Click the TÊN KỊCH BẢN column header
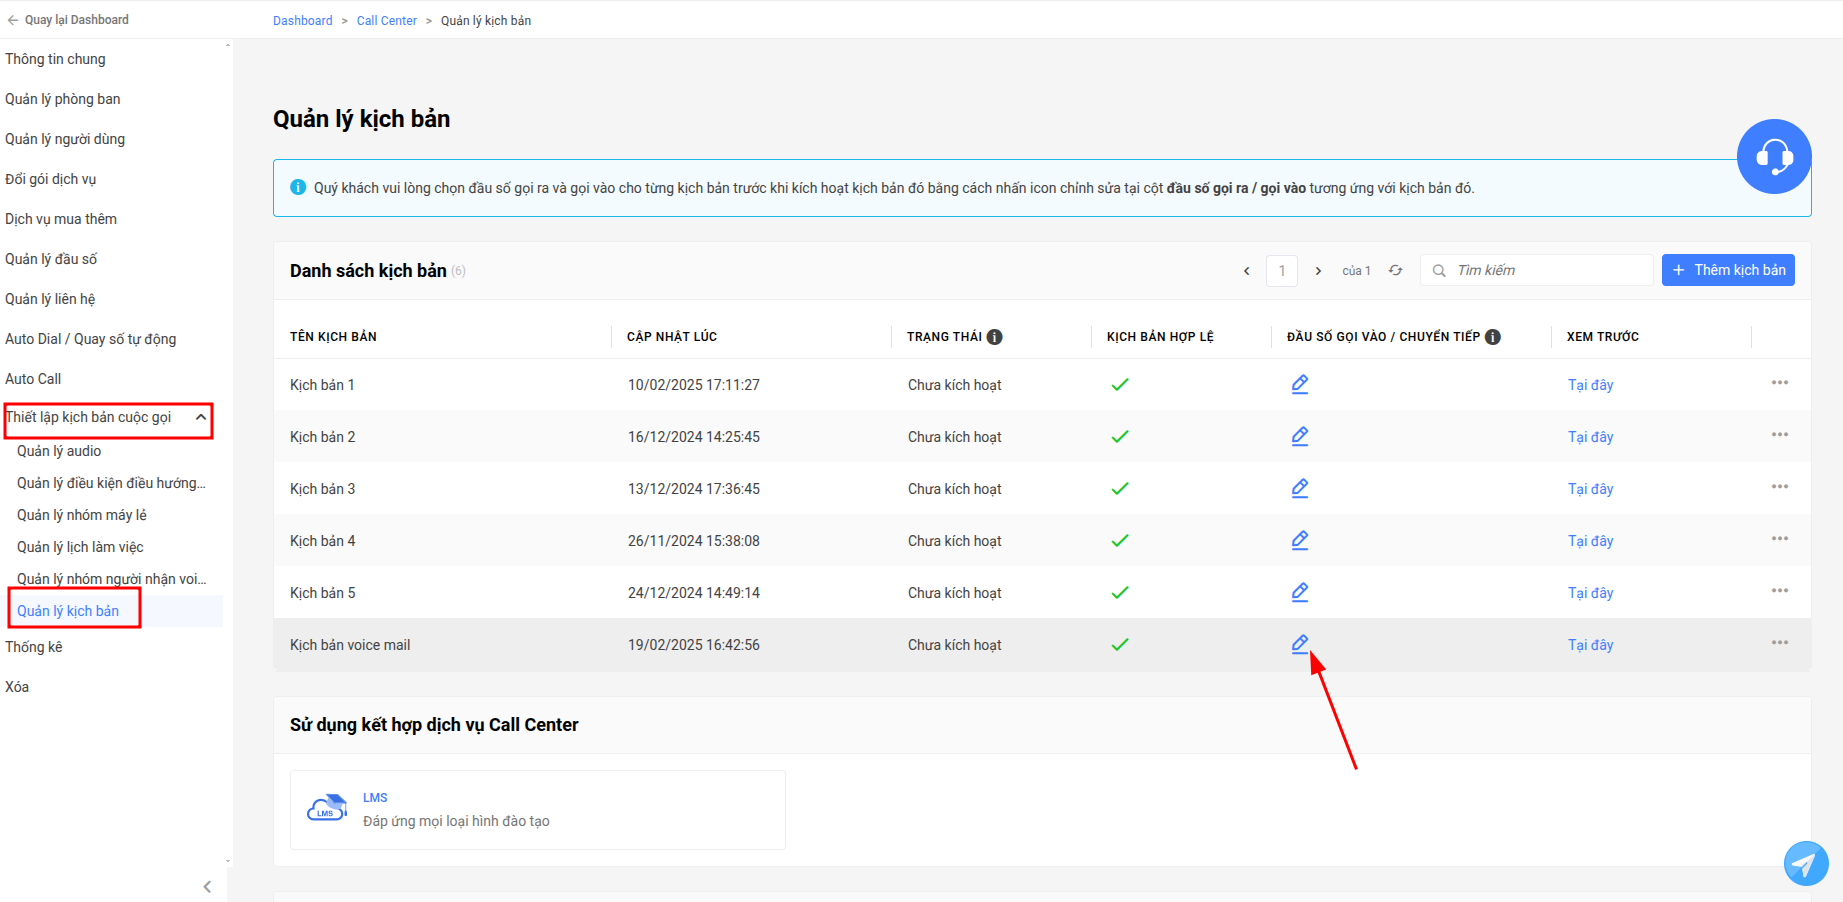 click(333, 337)
